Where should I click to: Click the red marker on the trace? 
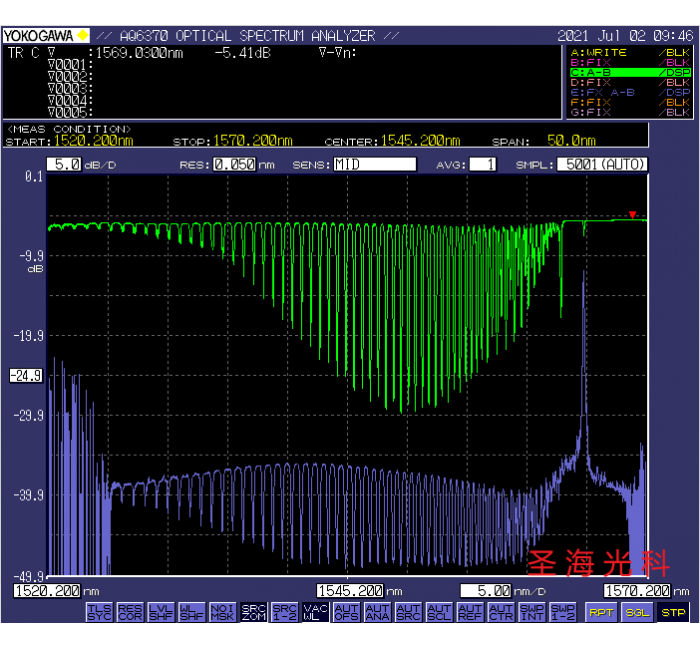pos(632,214)
